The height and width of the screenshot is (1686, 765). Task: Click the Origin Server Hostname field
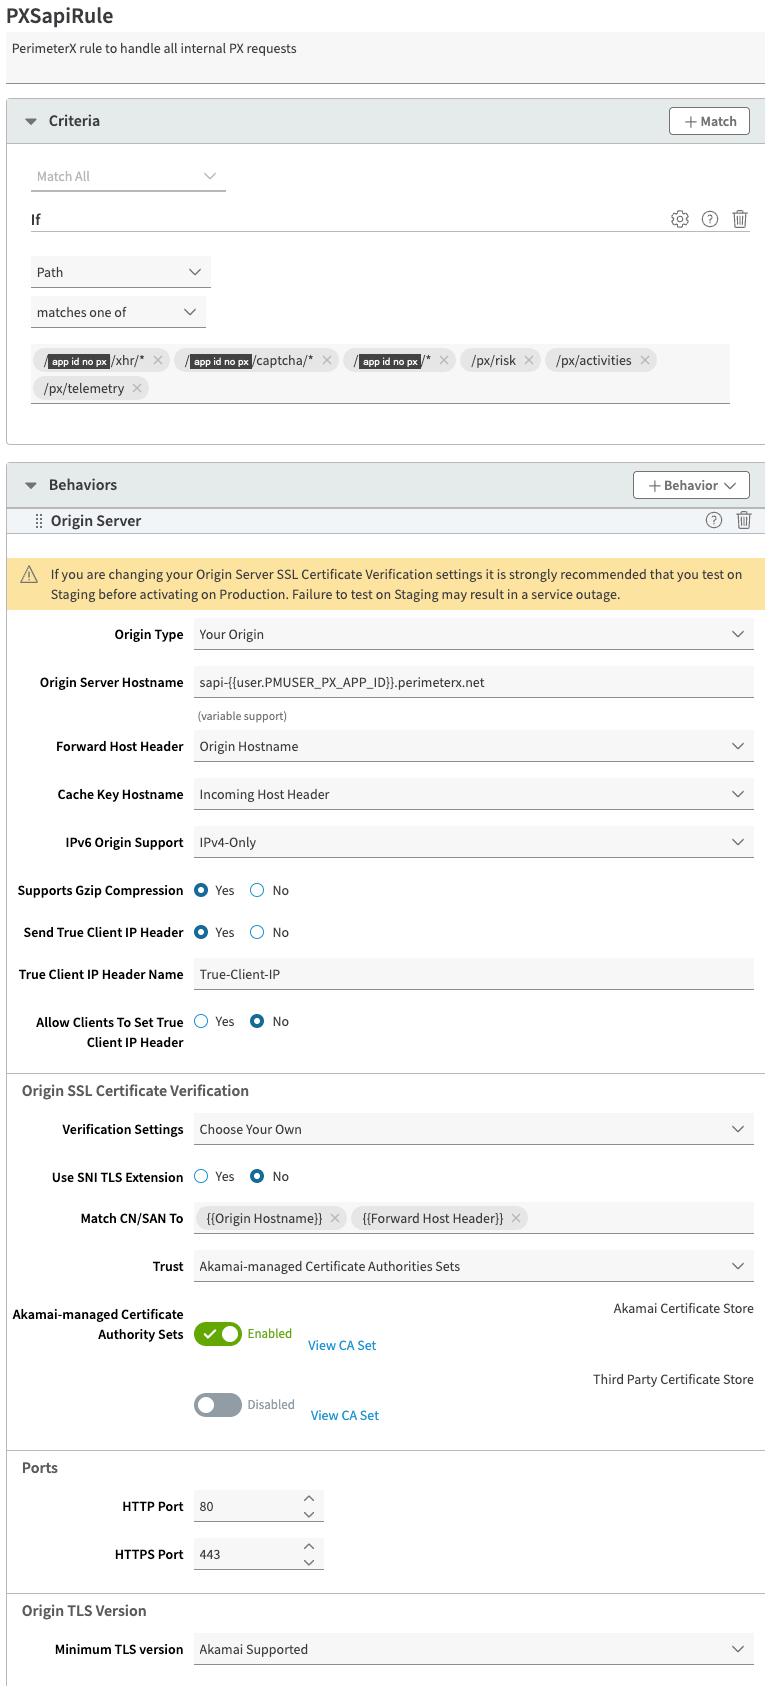[x=473, y=682]
